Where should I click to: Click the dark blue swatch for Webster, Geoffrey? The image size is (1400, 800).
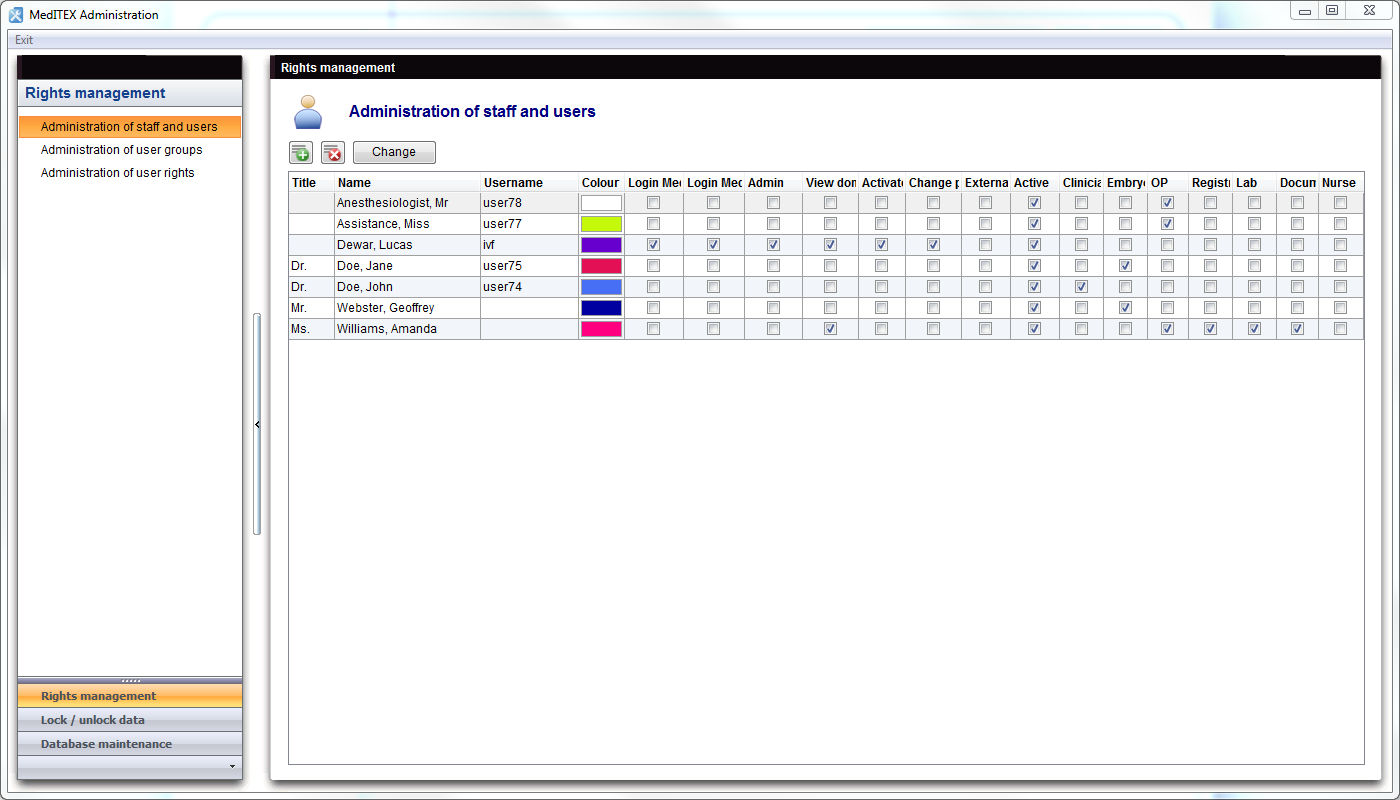(x=601, y=308)
